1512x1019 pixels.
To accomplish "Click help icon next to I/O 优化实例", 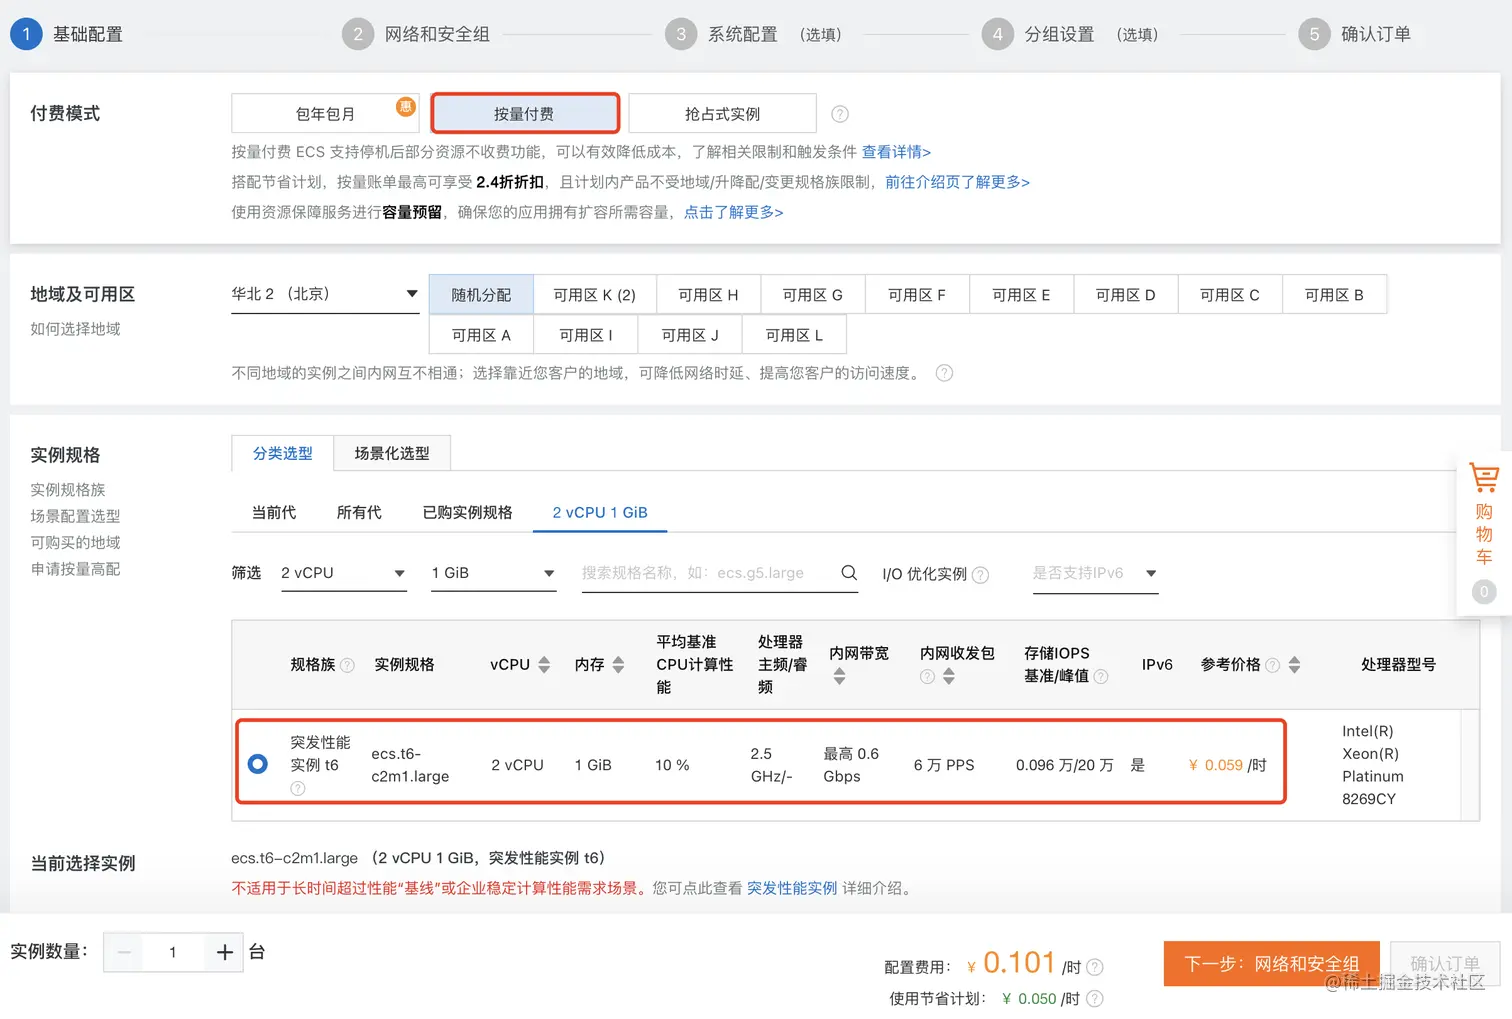I will (x=980, y=575).
